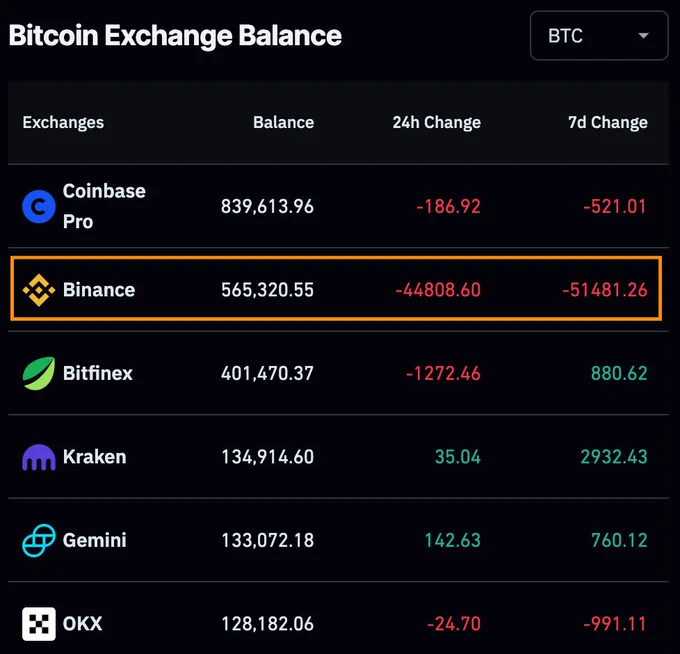Sort by the Balance column header
This screenshot has width=680, height=654.
tap(284, 122)
